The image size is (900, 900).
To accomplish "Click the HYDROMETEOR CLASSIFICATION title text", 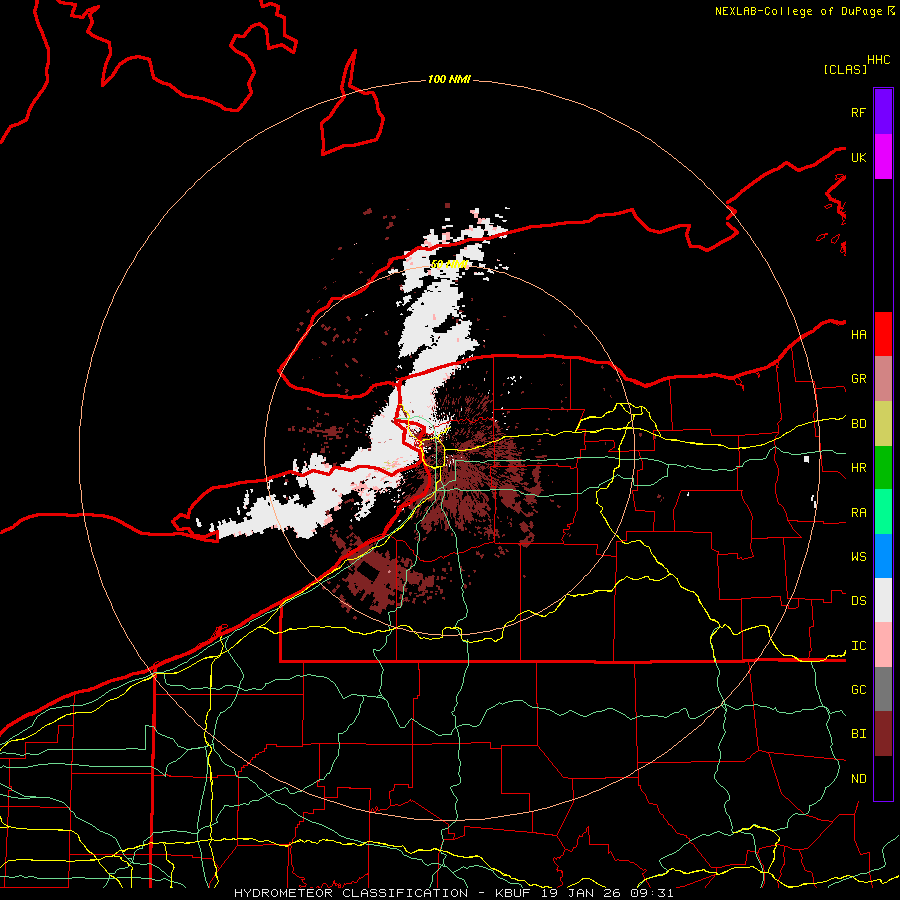I will pyautogui.click(x=351, y=893).
